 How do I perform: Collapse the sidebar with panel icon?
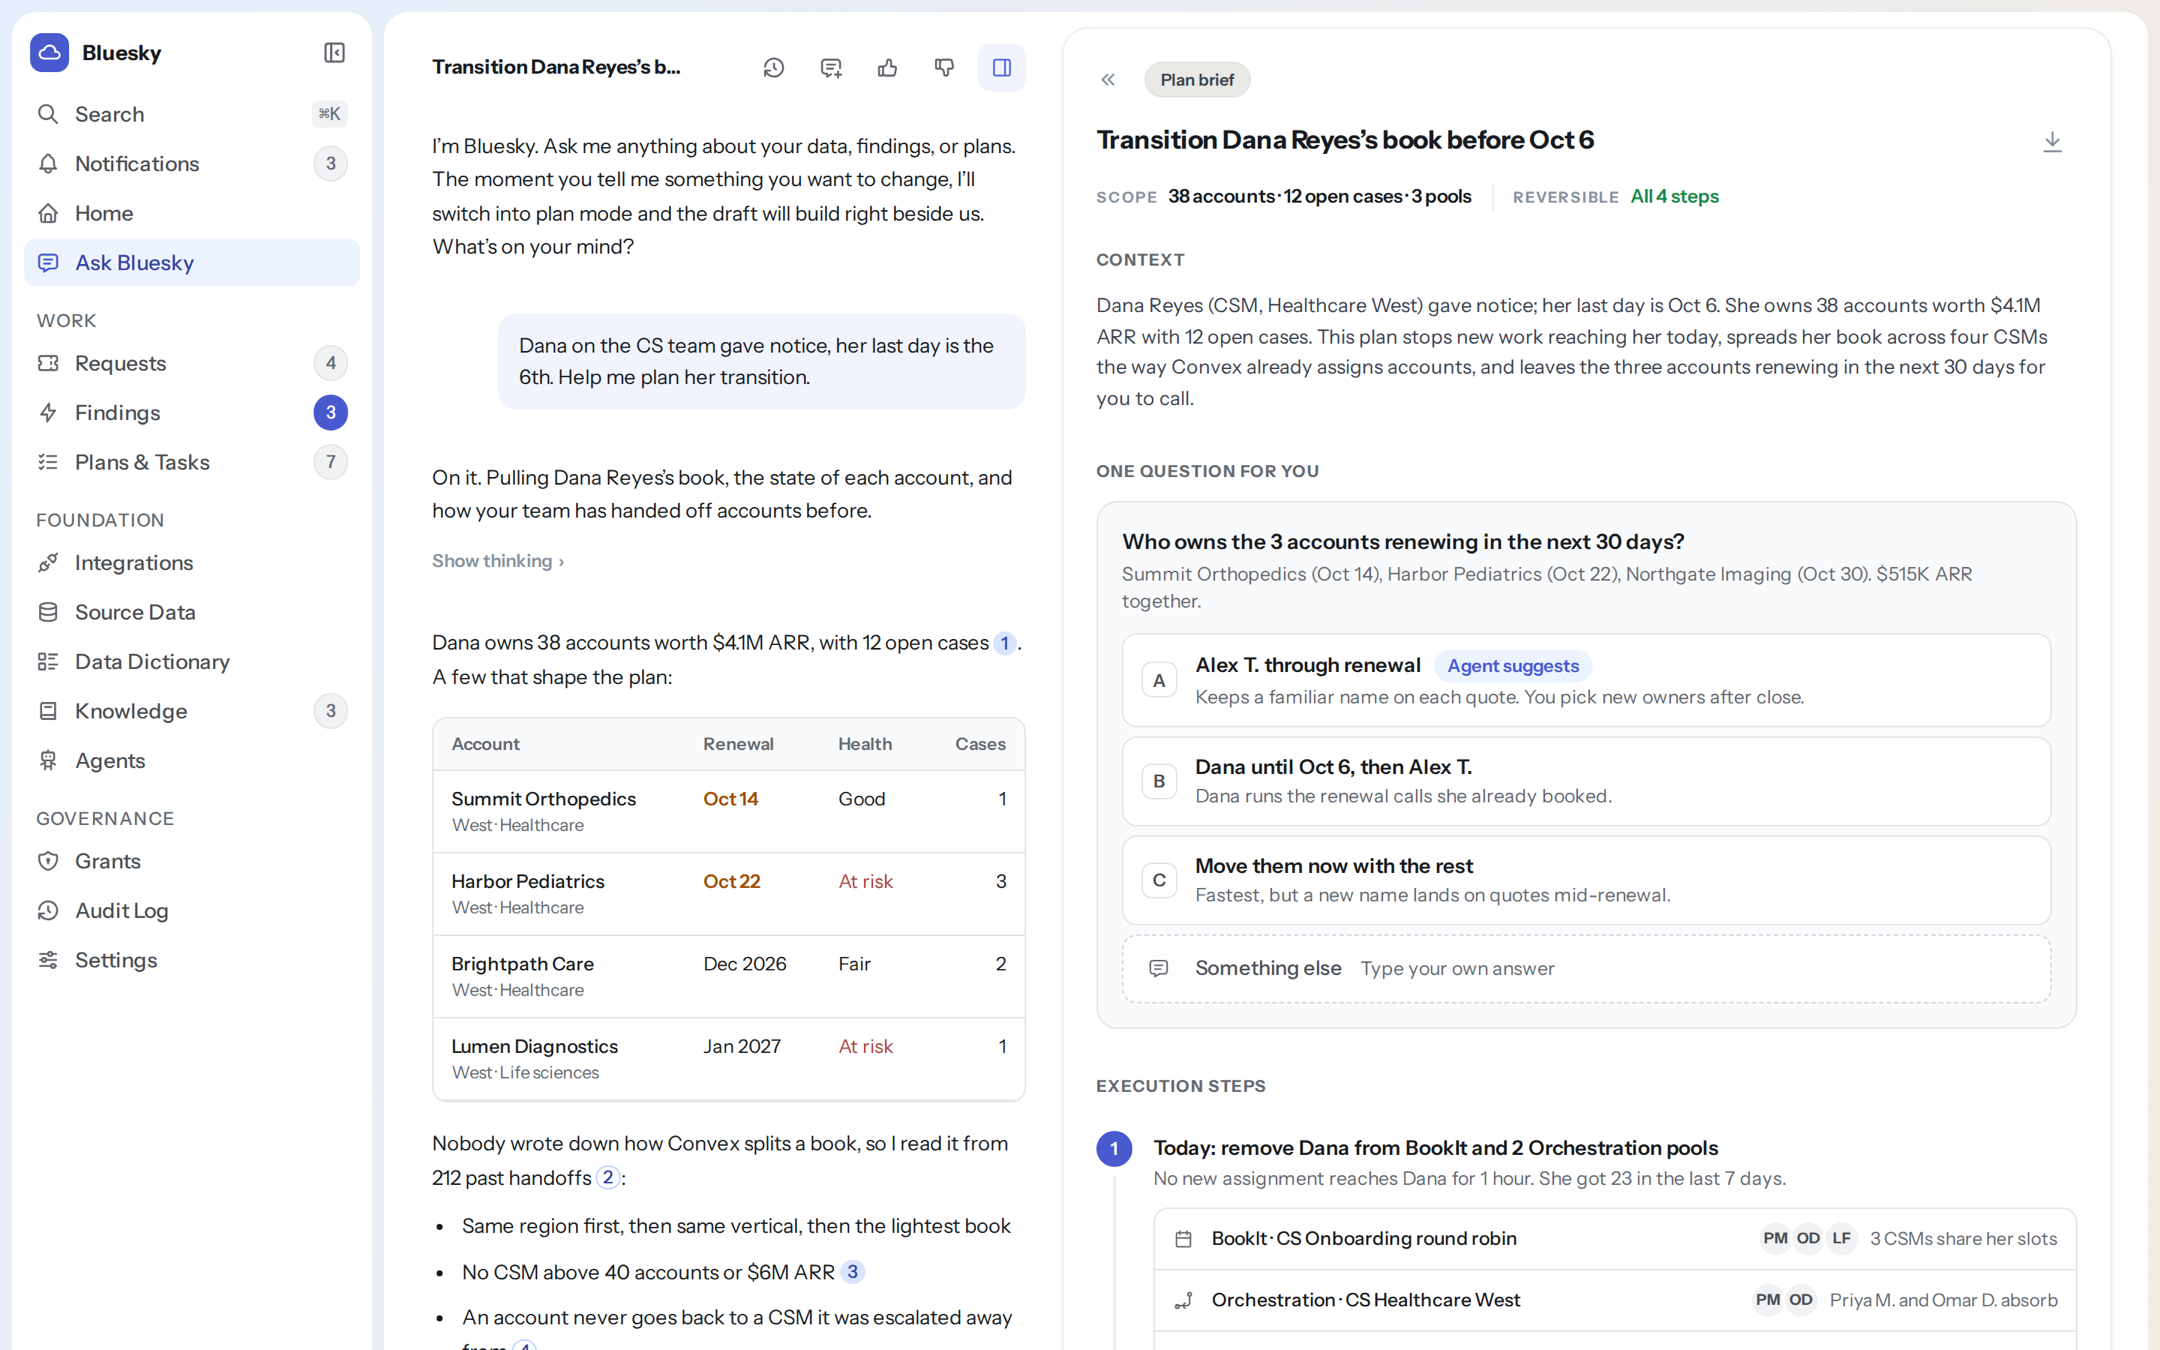pos(334,53)
